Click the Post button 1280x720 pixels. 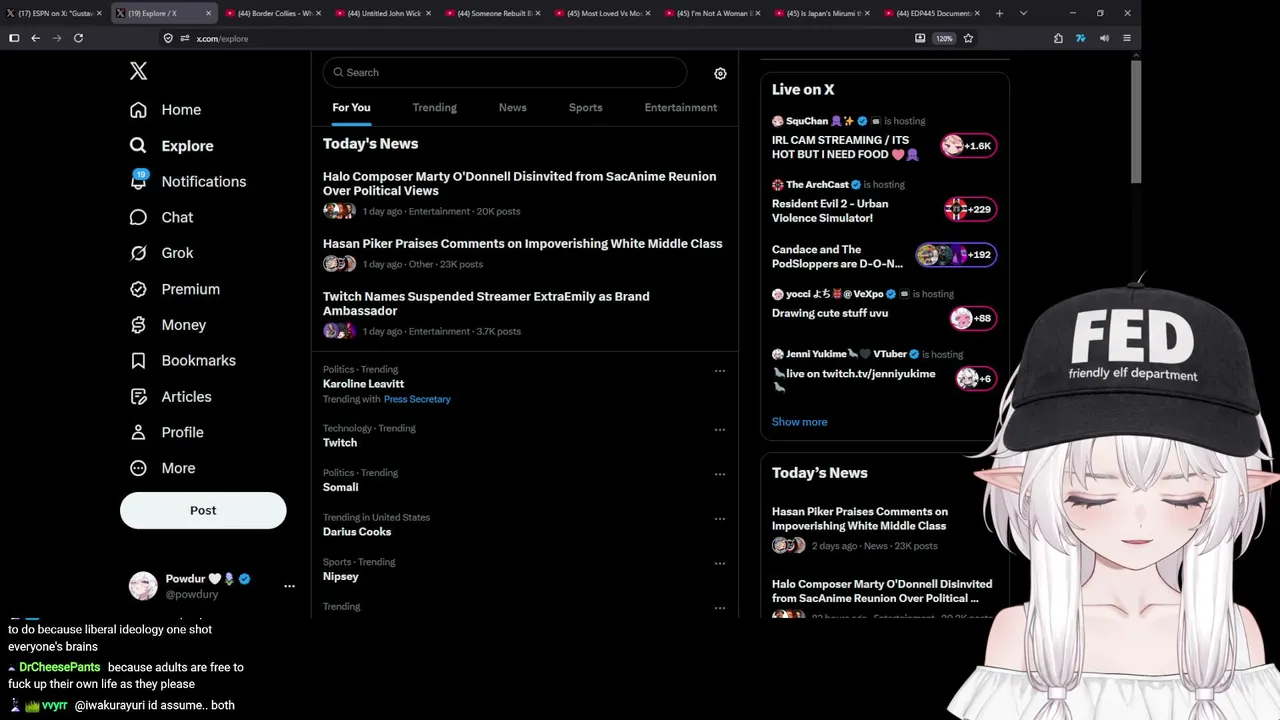click(x=203, y=510)
